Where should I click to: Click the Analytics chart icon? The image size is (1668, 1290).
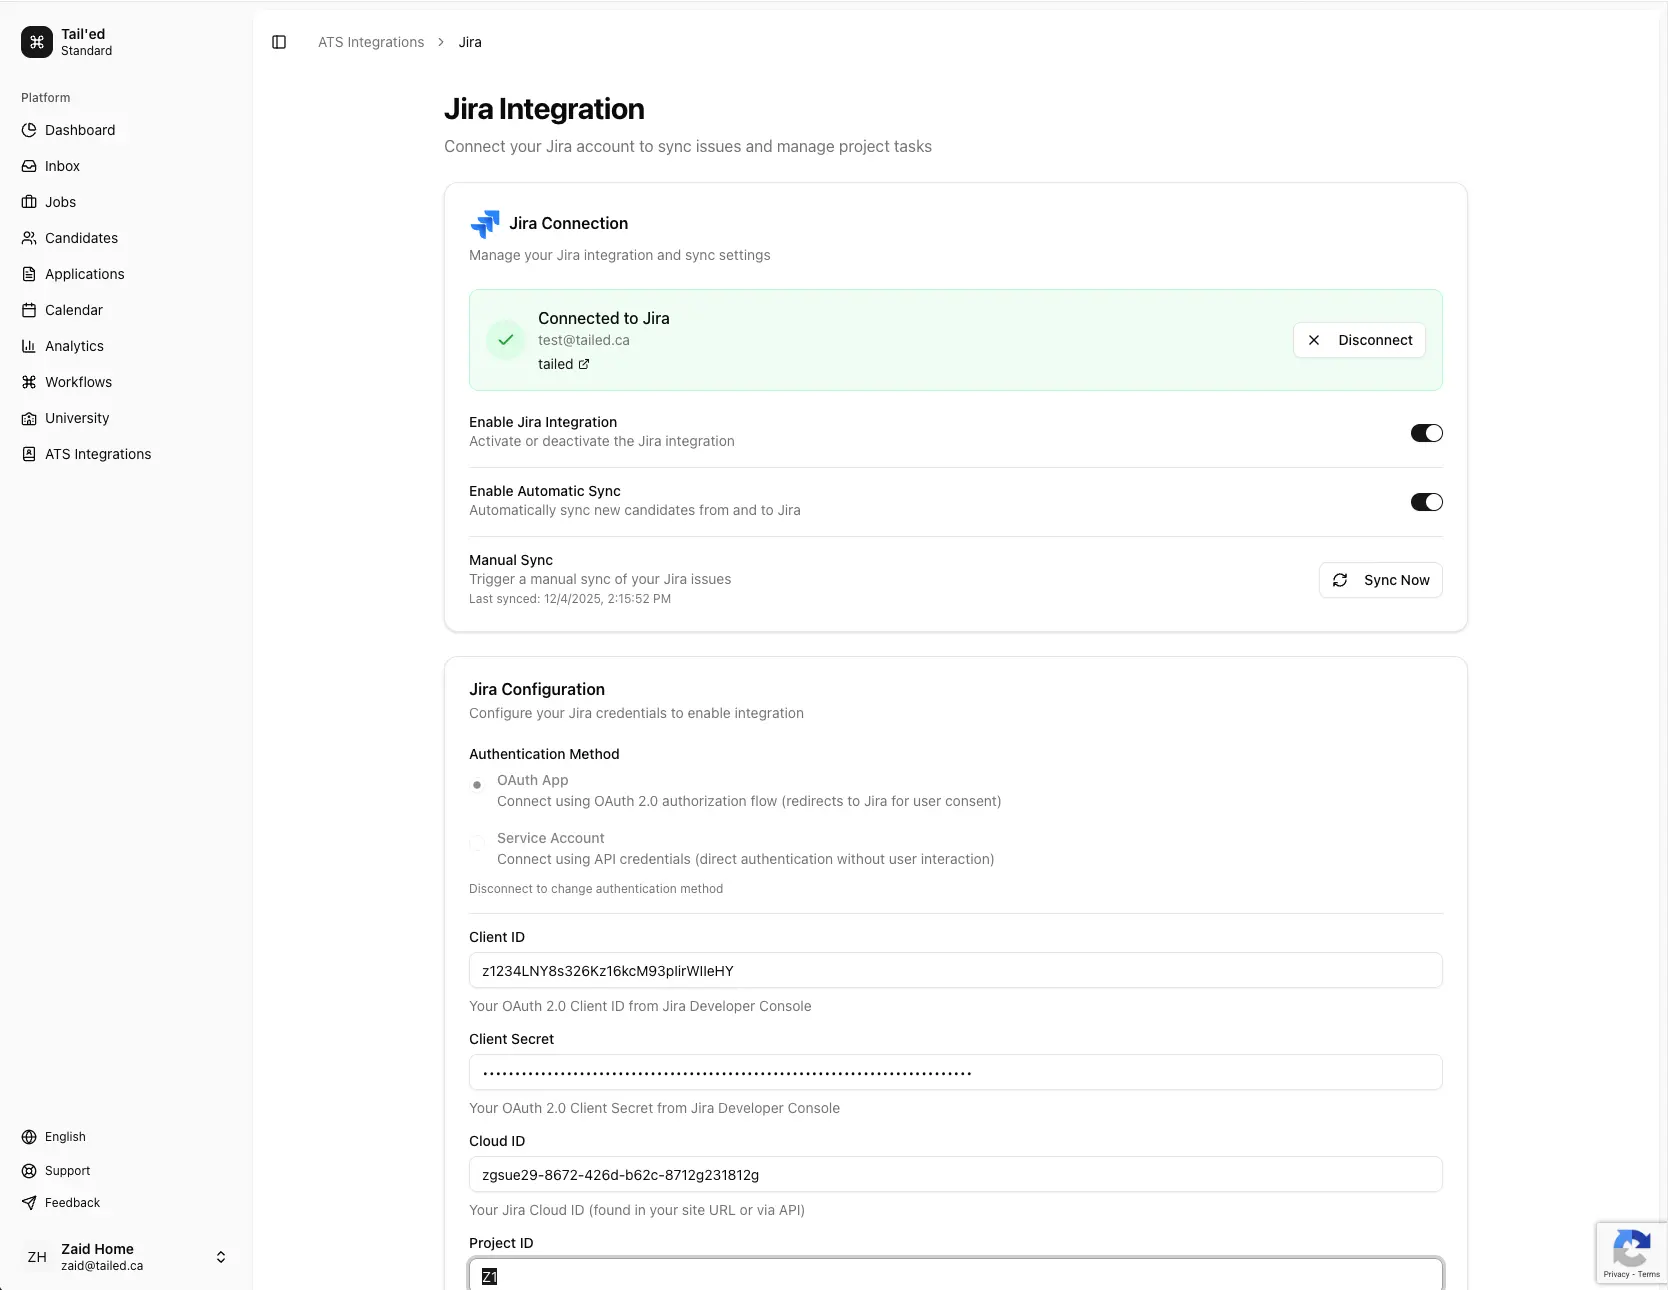pyautogui.click(x=29, y=346)
